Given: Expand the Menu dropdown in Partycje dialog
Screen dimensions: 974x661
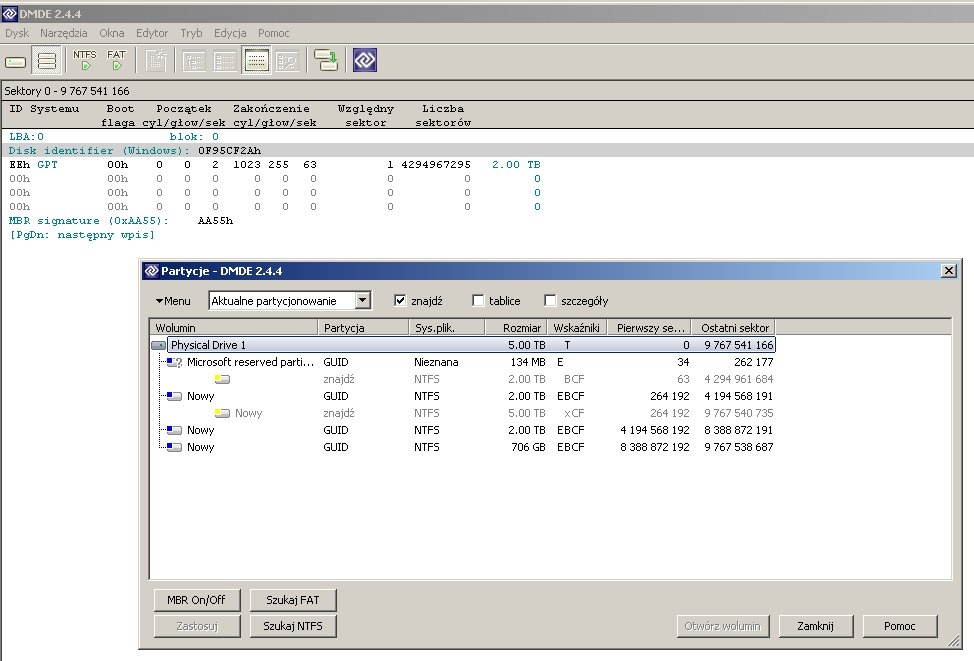Looking at the screenshot, I should [173, 301].
